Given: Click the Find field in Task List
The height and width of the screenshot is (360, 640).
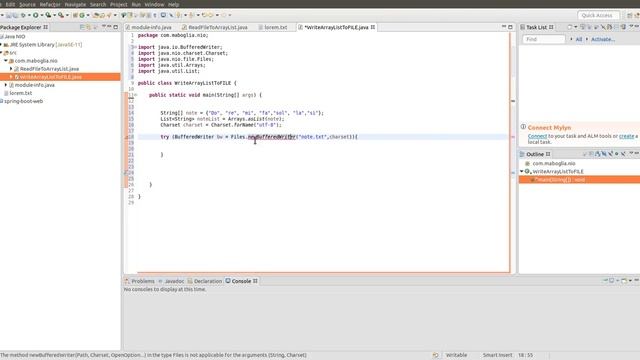Looking at the screenshot, I should 544,39.
